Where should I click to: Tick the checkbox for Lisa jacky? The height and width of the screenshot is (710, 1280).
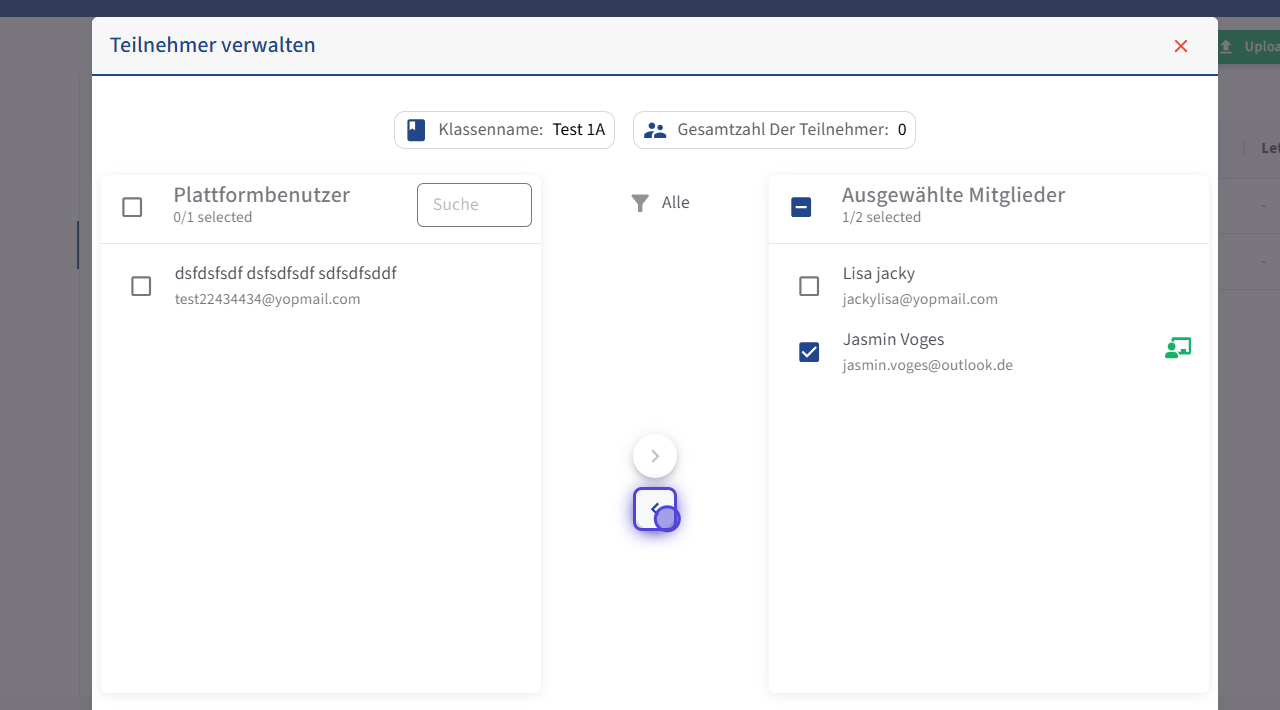(809, 286)
